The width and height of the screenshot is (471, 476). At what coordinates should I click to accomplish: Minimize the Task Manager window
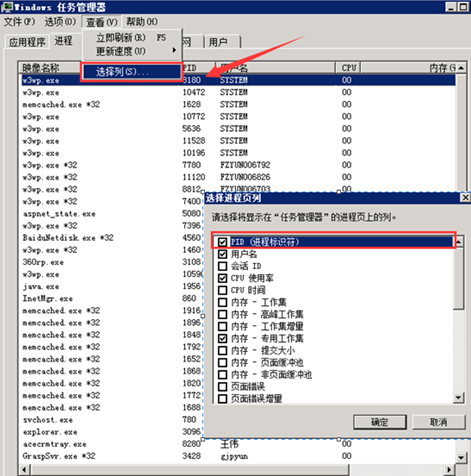pyautogui.click(x=451, y=7)
